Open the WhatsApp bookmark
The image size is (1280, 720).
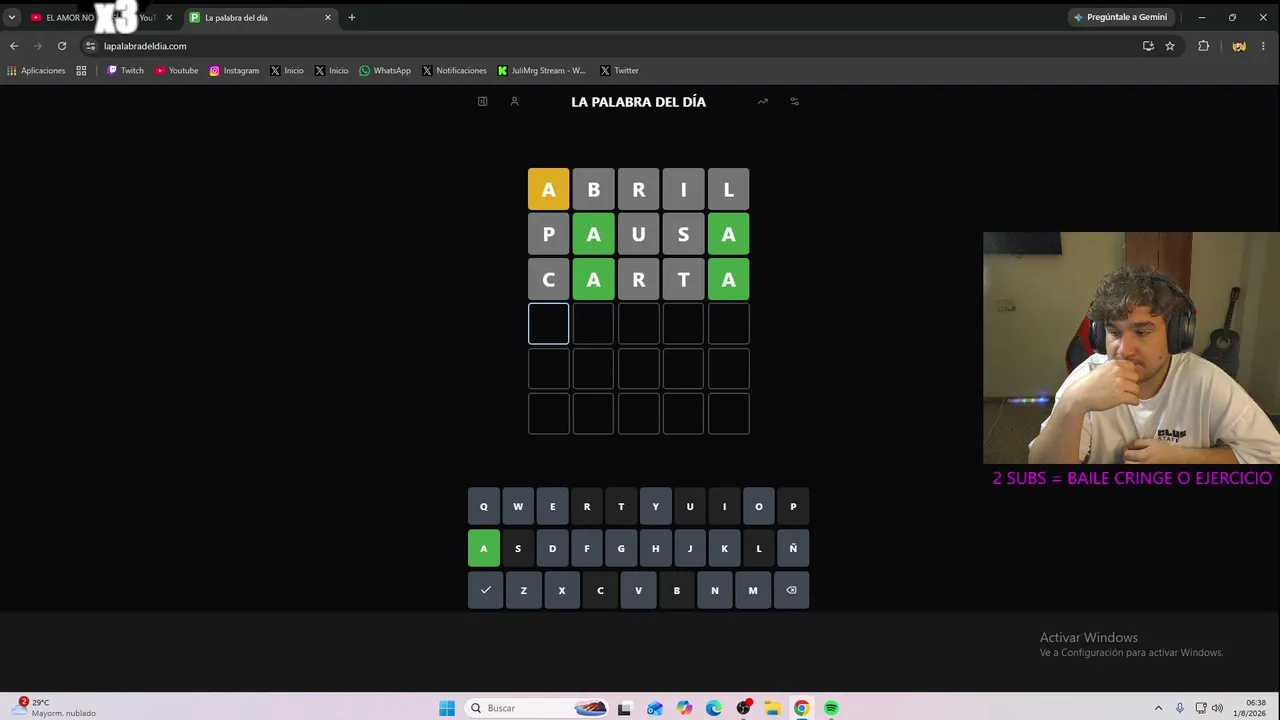coord(385,71)
